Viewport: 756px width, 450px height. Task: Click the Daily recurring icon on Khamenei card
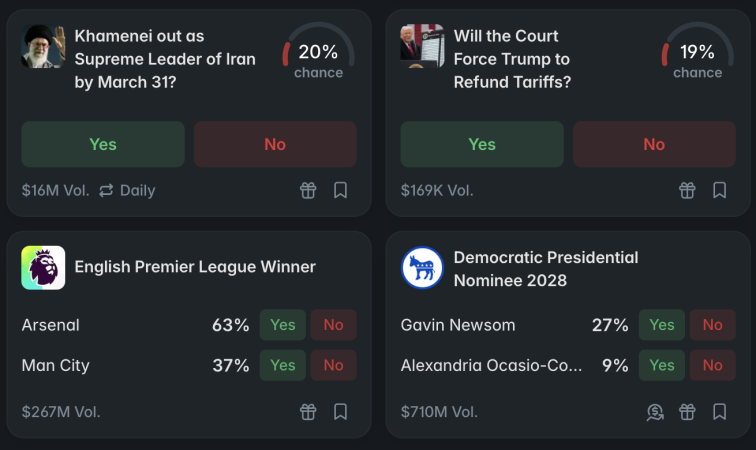[x=107, y=190]
